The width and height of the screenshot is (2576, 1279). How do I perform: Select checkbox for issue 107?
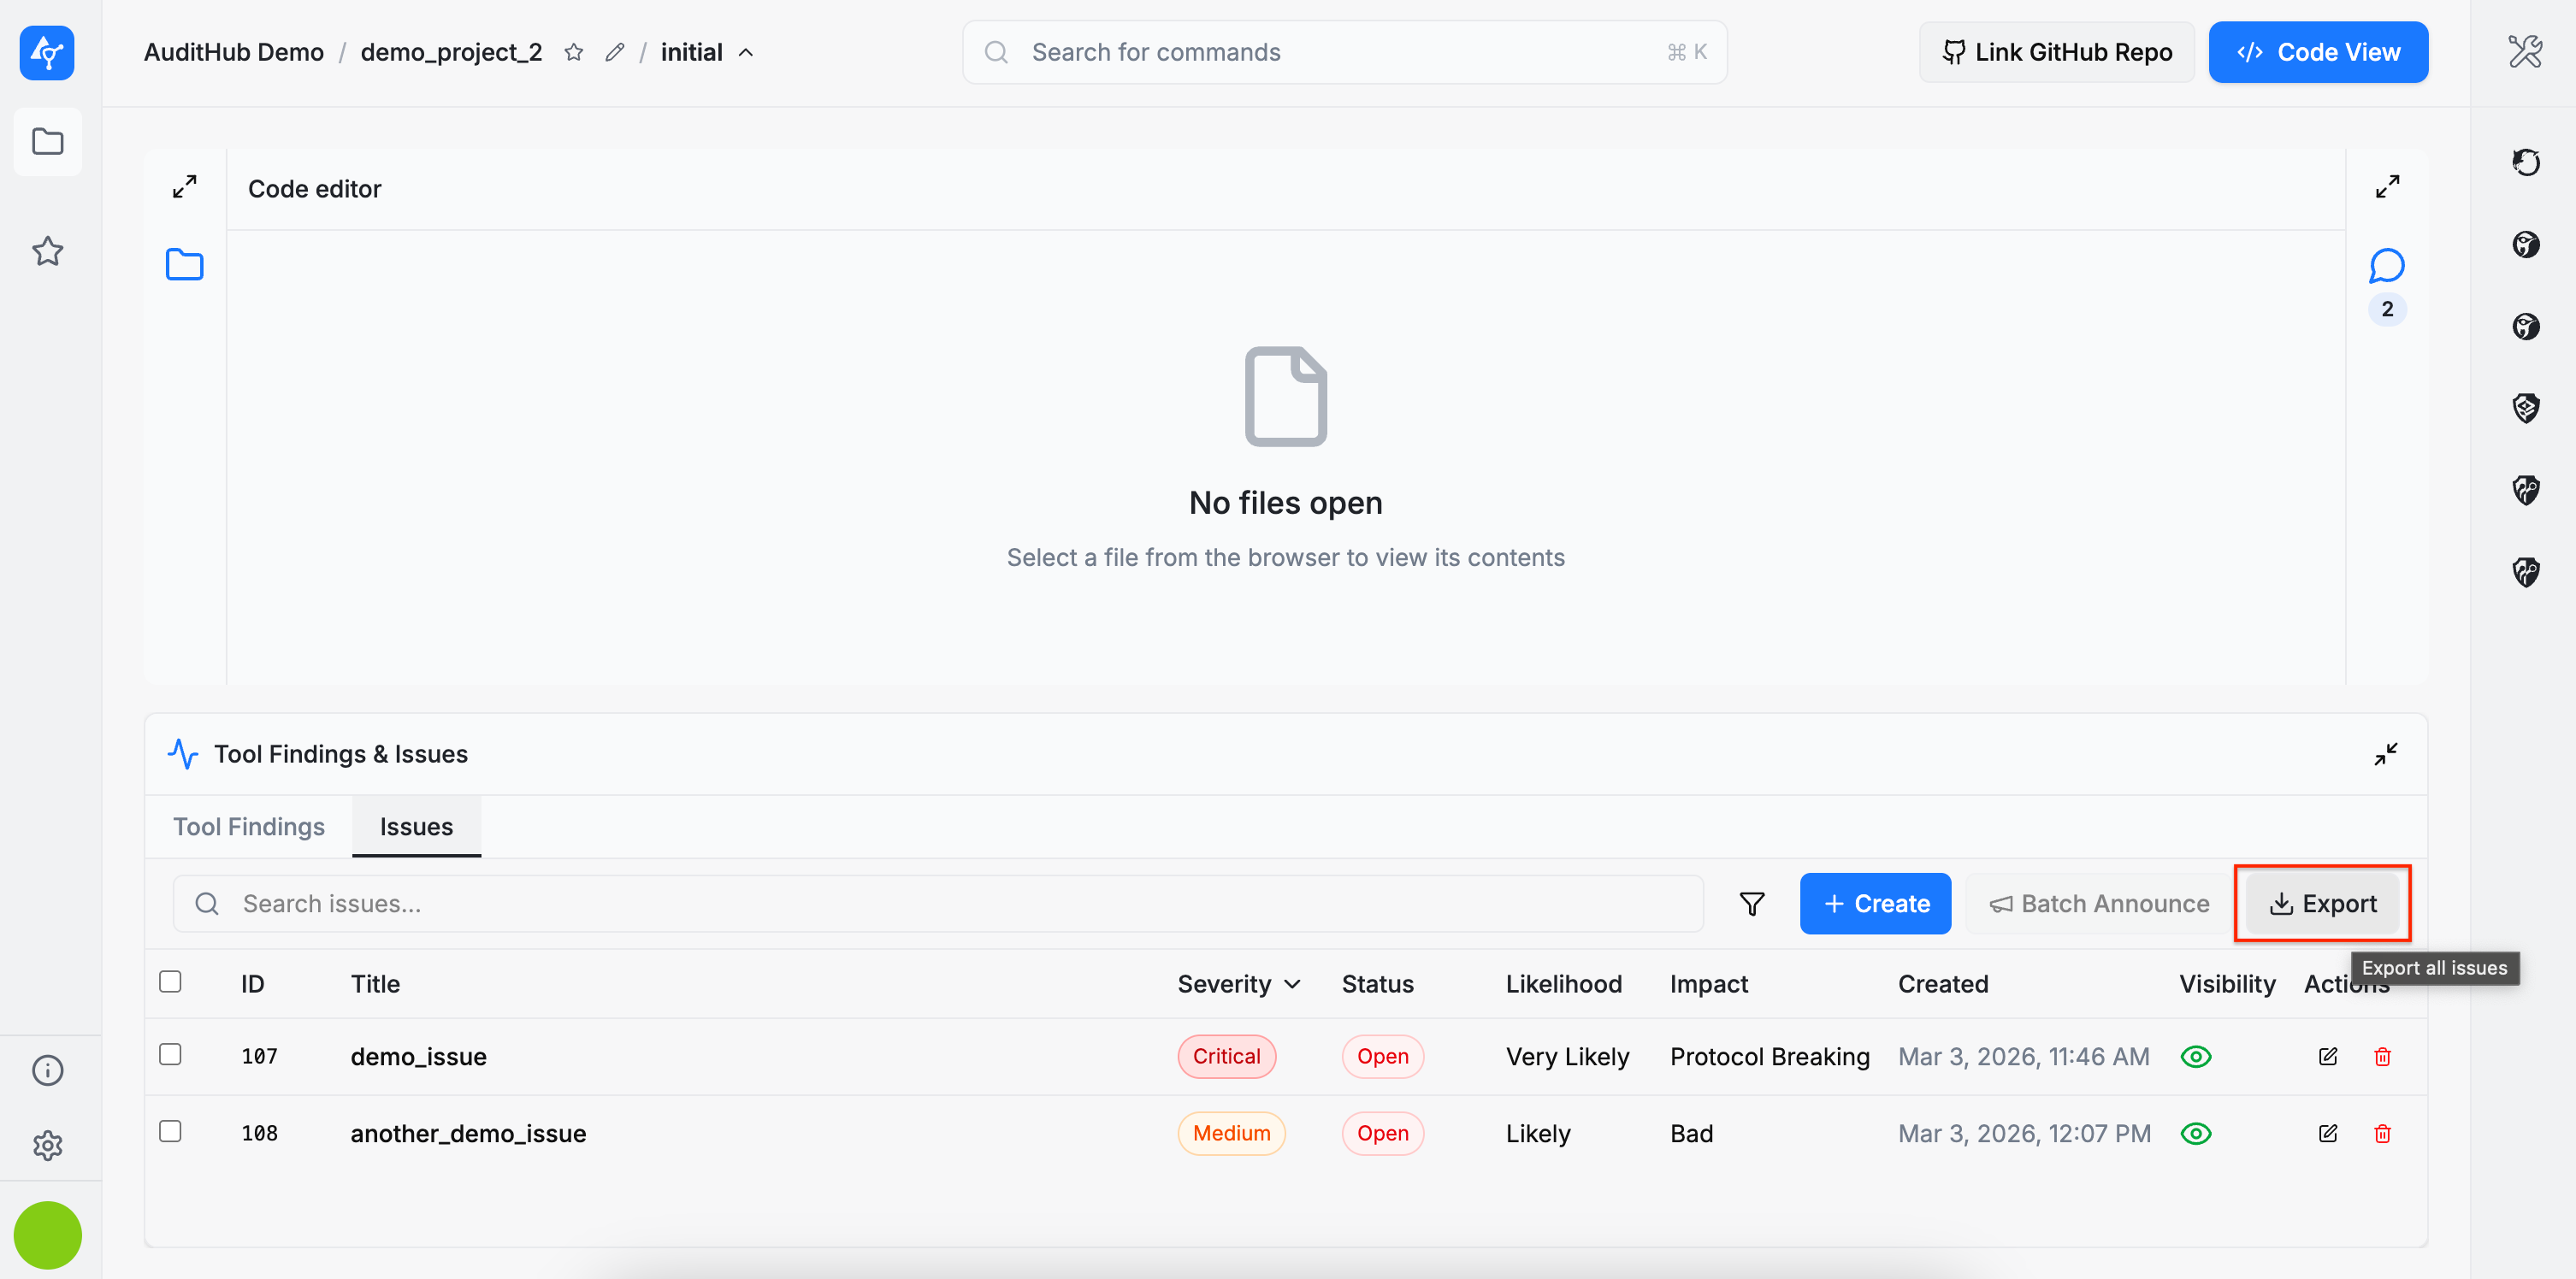click(x=170, y=1055)
